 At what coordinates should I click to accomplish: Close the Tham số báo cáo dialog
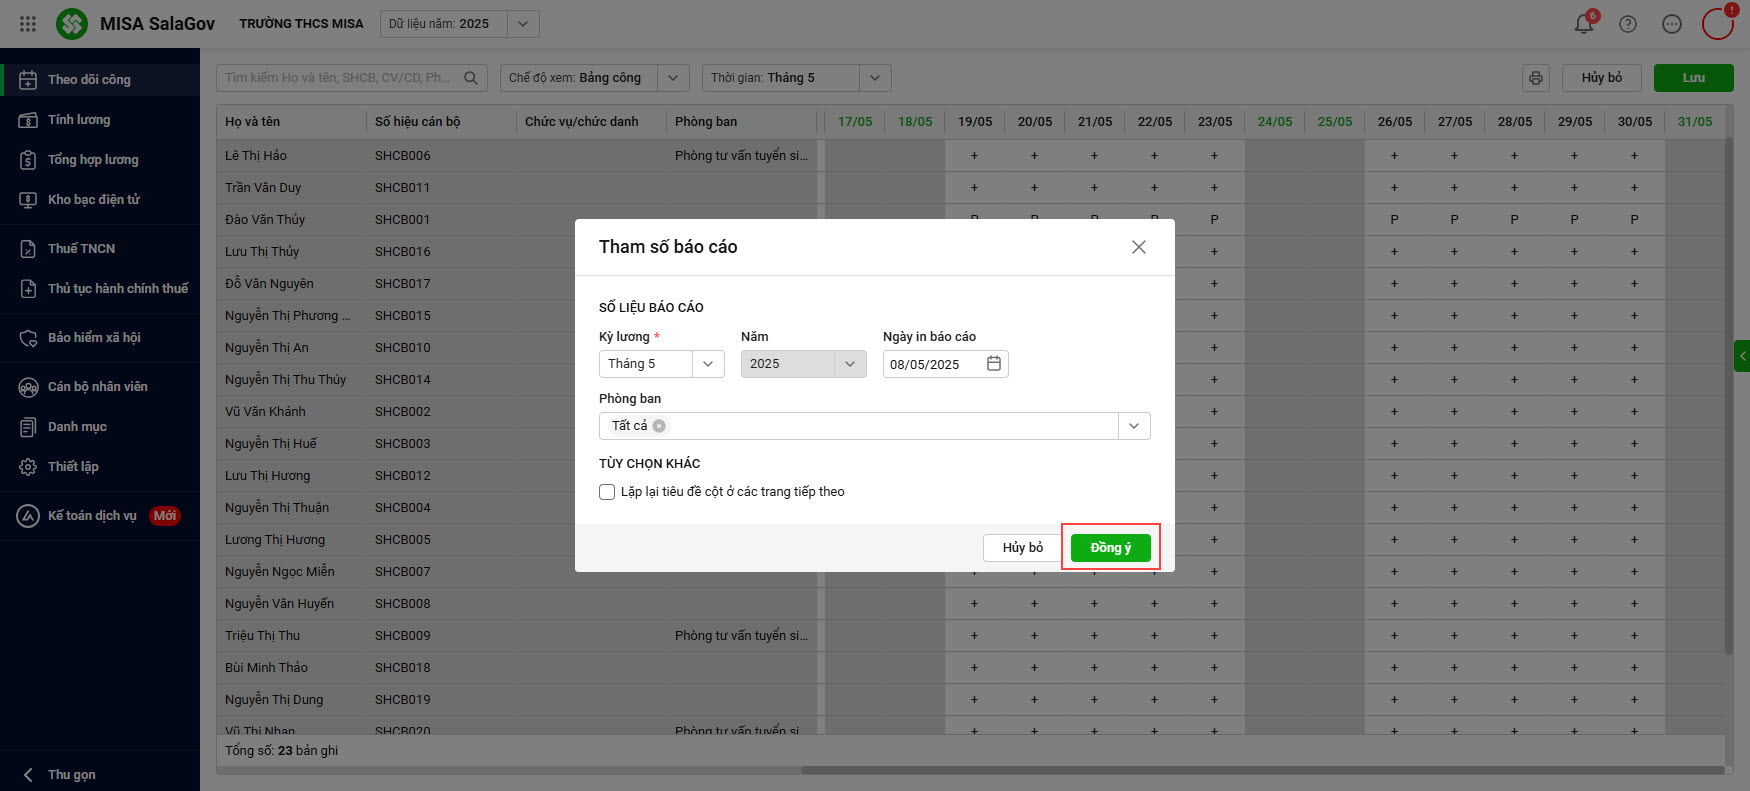1138,247
